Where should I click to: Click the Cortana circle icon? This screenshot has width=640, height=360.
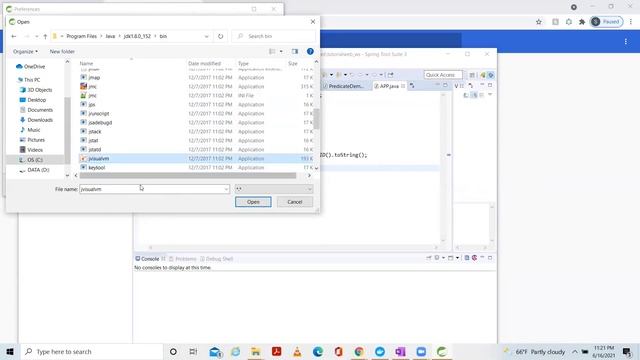click(x=173, y=351)
